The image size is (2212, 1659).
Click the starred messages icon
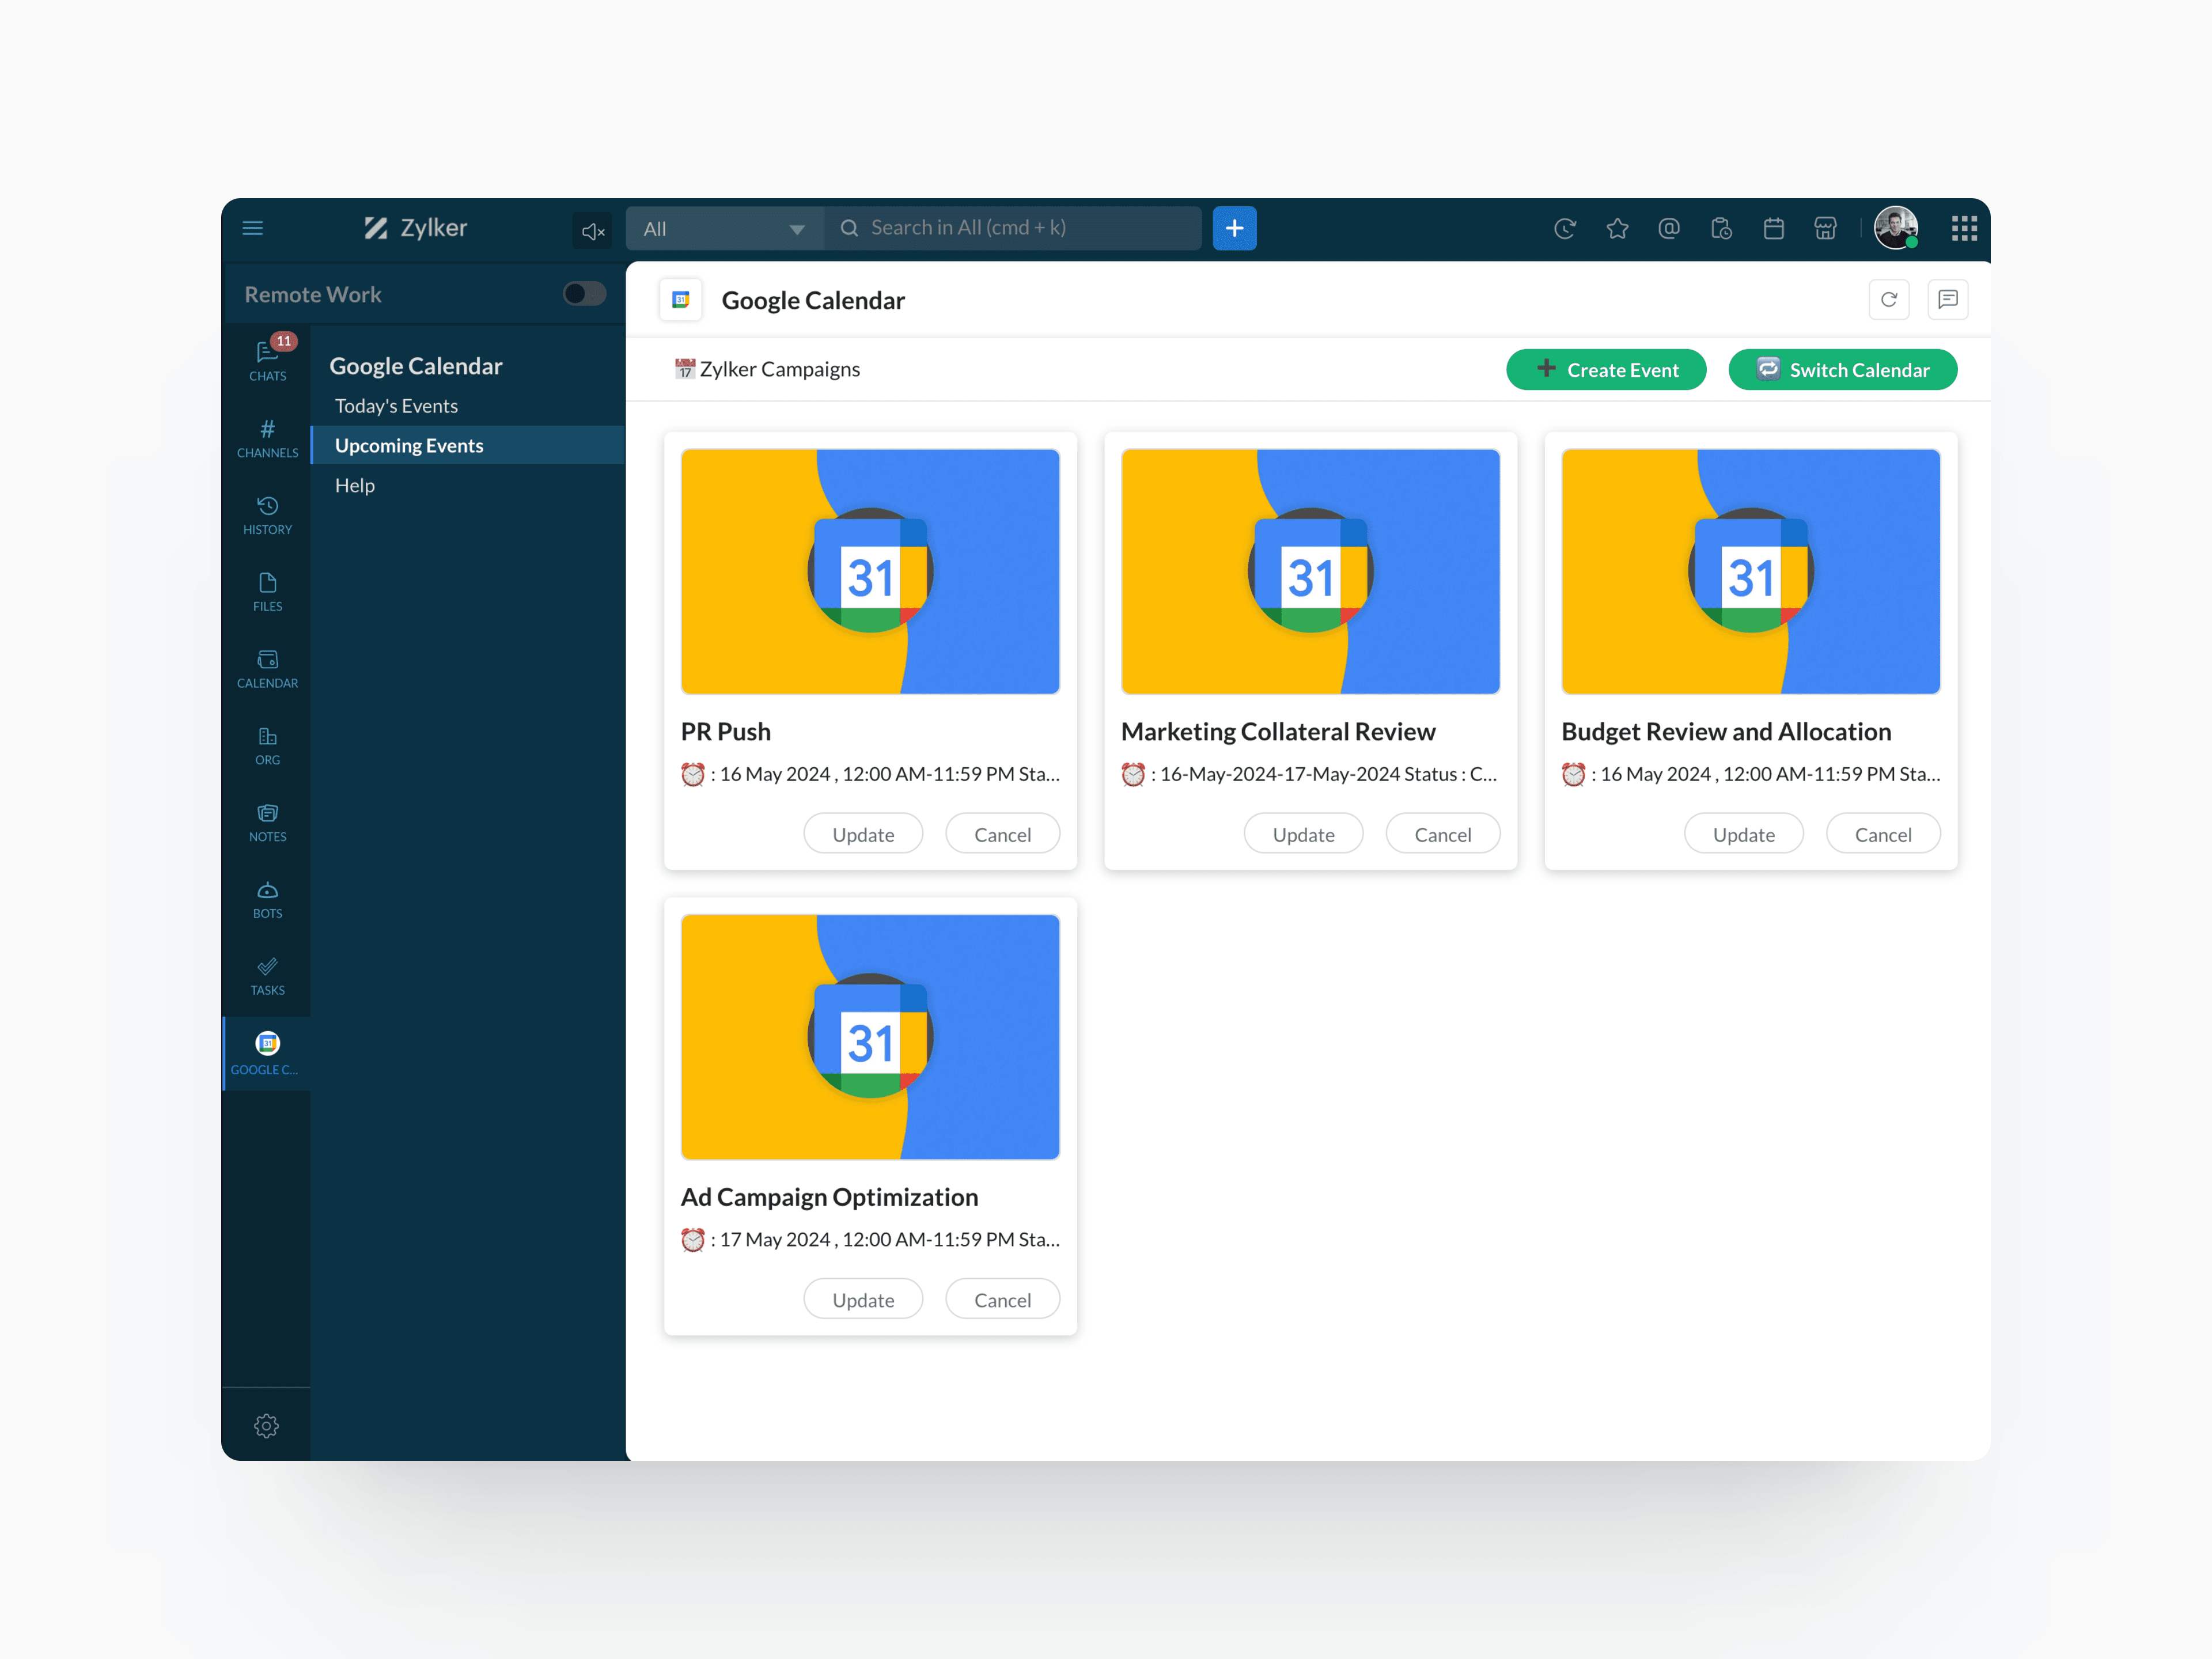pyautogui.click(x=1617, y=229)
